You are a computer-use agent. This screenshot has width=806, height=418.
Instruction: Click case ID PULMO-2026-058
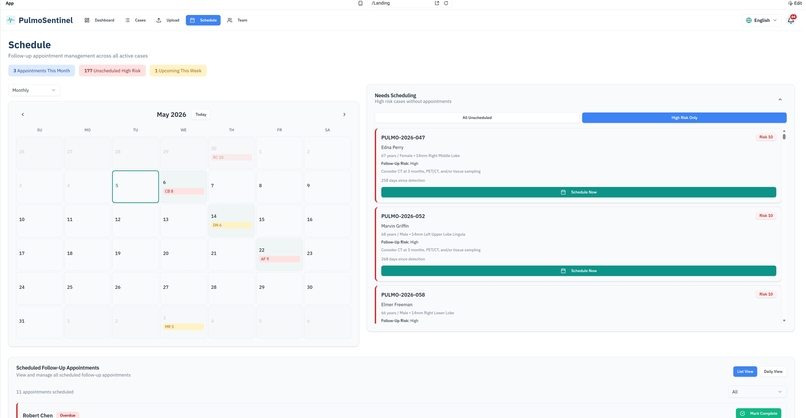402,295
